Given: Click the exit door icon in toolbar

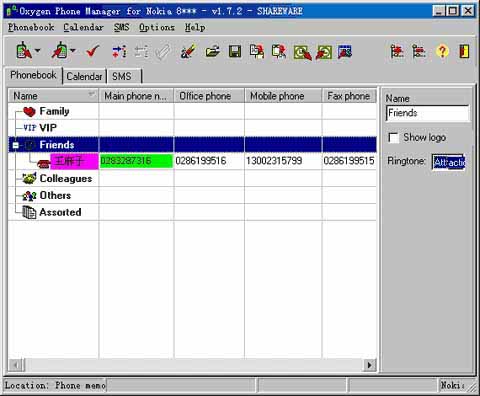Looking at the screenshot, I should click(464, 52).
